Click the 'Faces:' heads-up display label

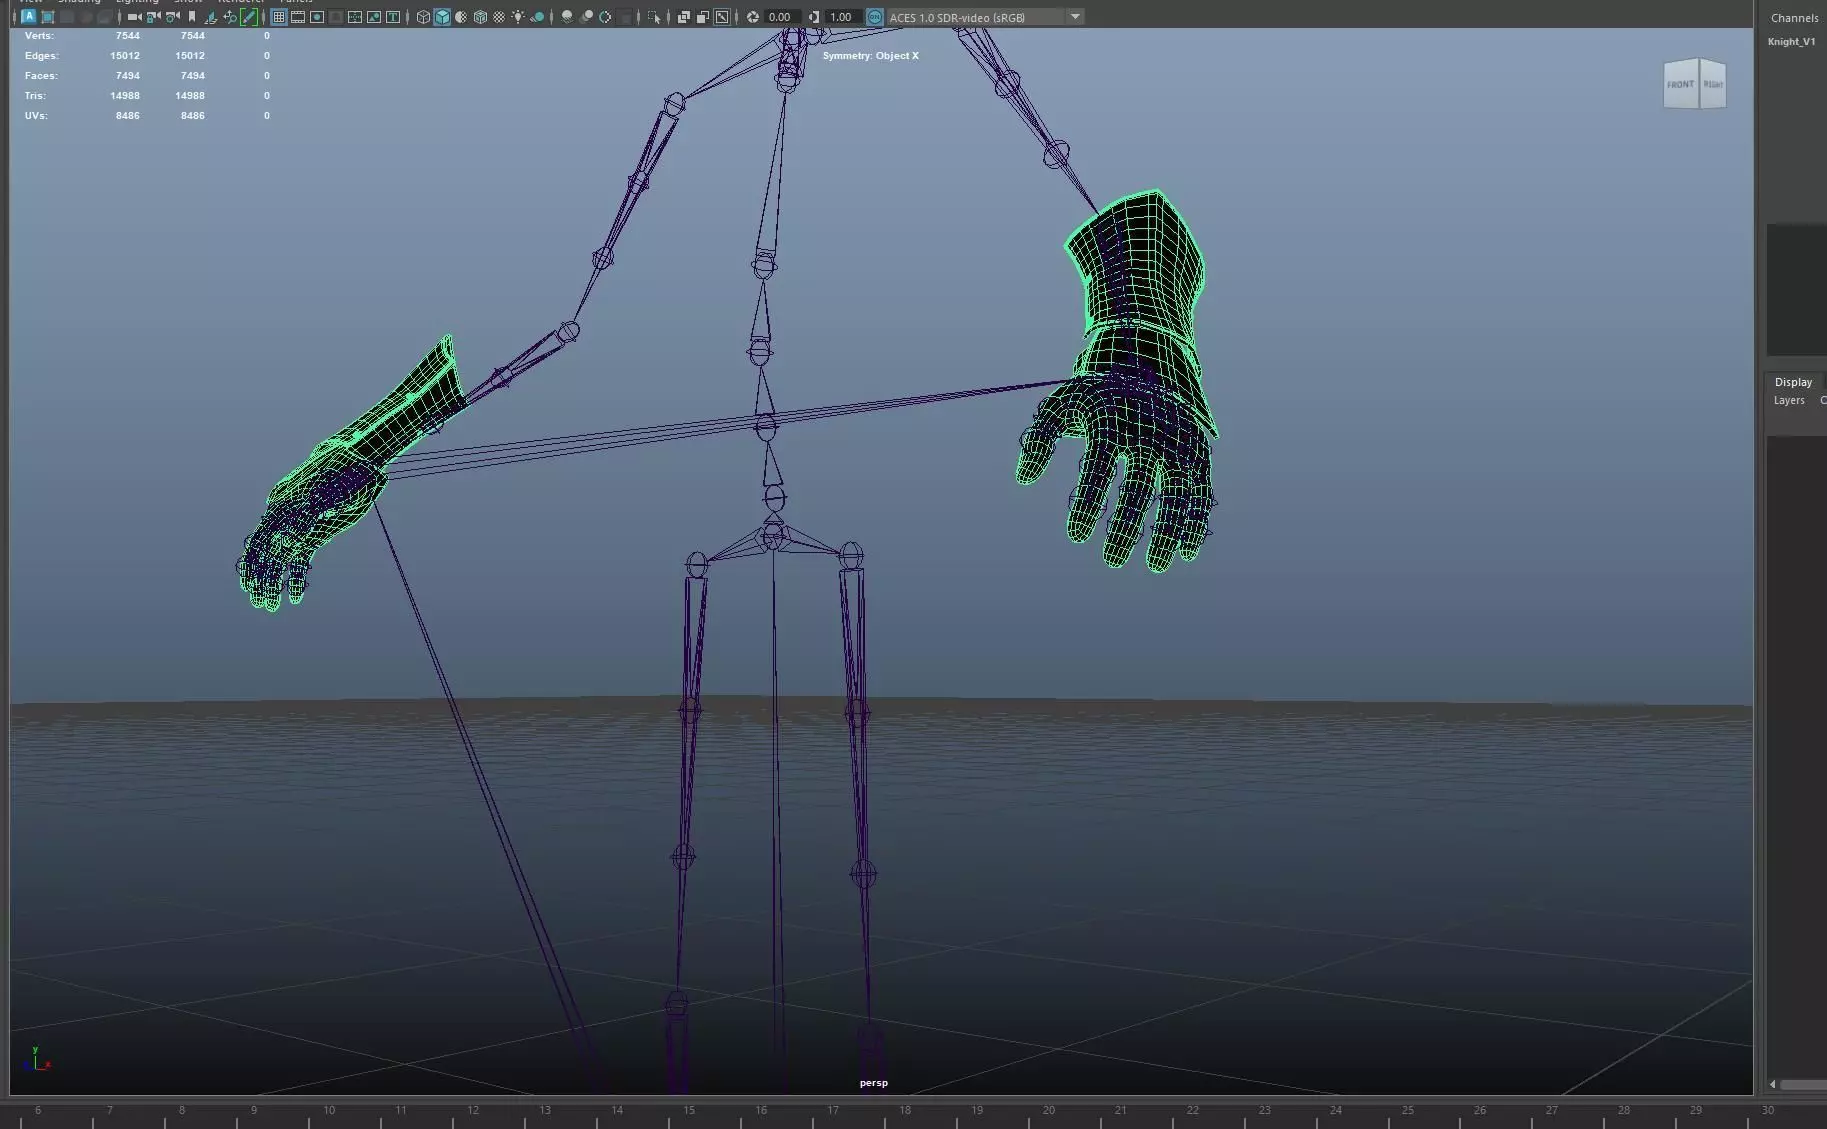pos(41,75)
